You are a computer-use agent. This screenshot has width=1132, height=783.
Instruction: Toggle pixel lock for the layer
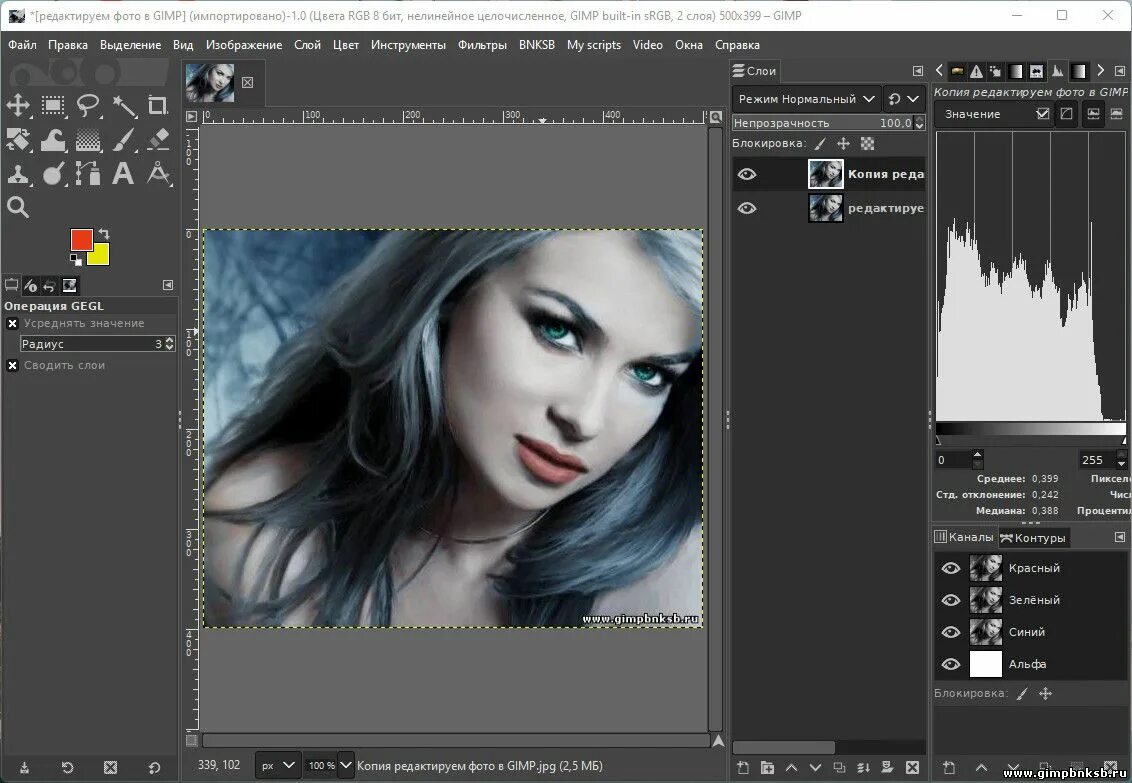click(820, 144)
